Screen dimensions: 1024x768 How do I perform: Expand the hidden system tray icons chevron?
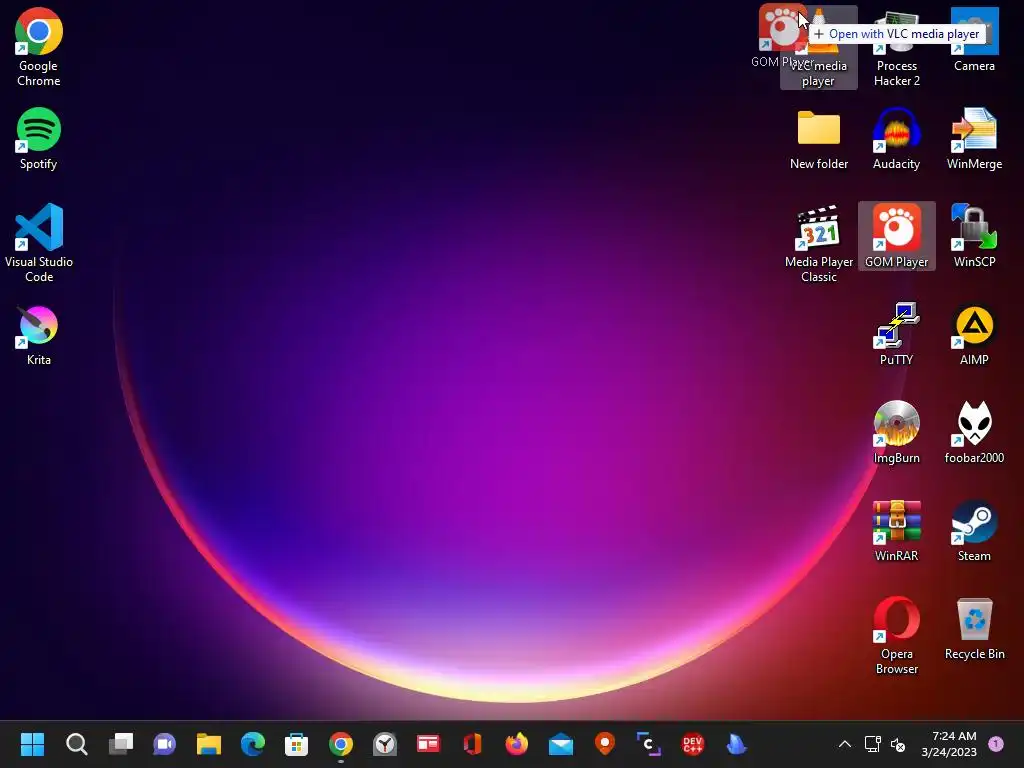[x=844, y=744]
